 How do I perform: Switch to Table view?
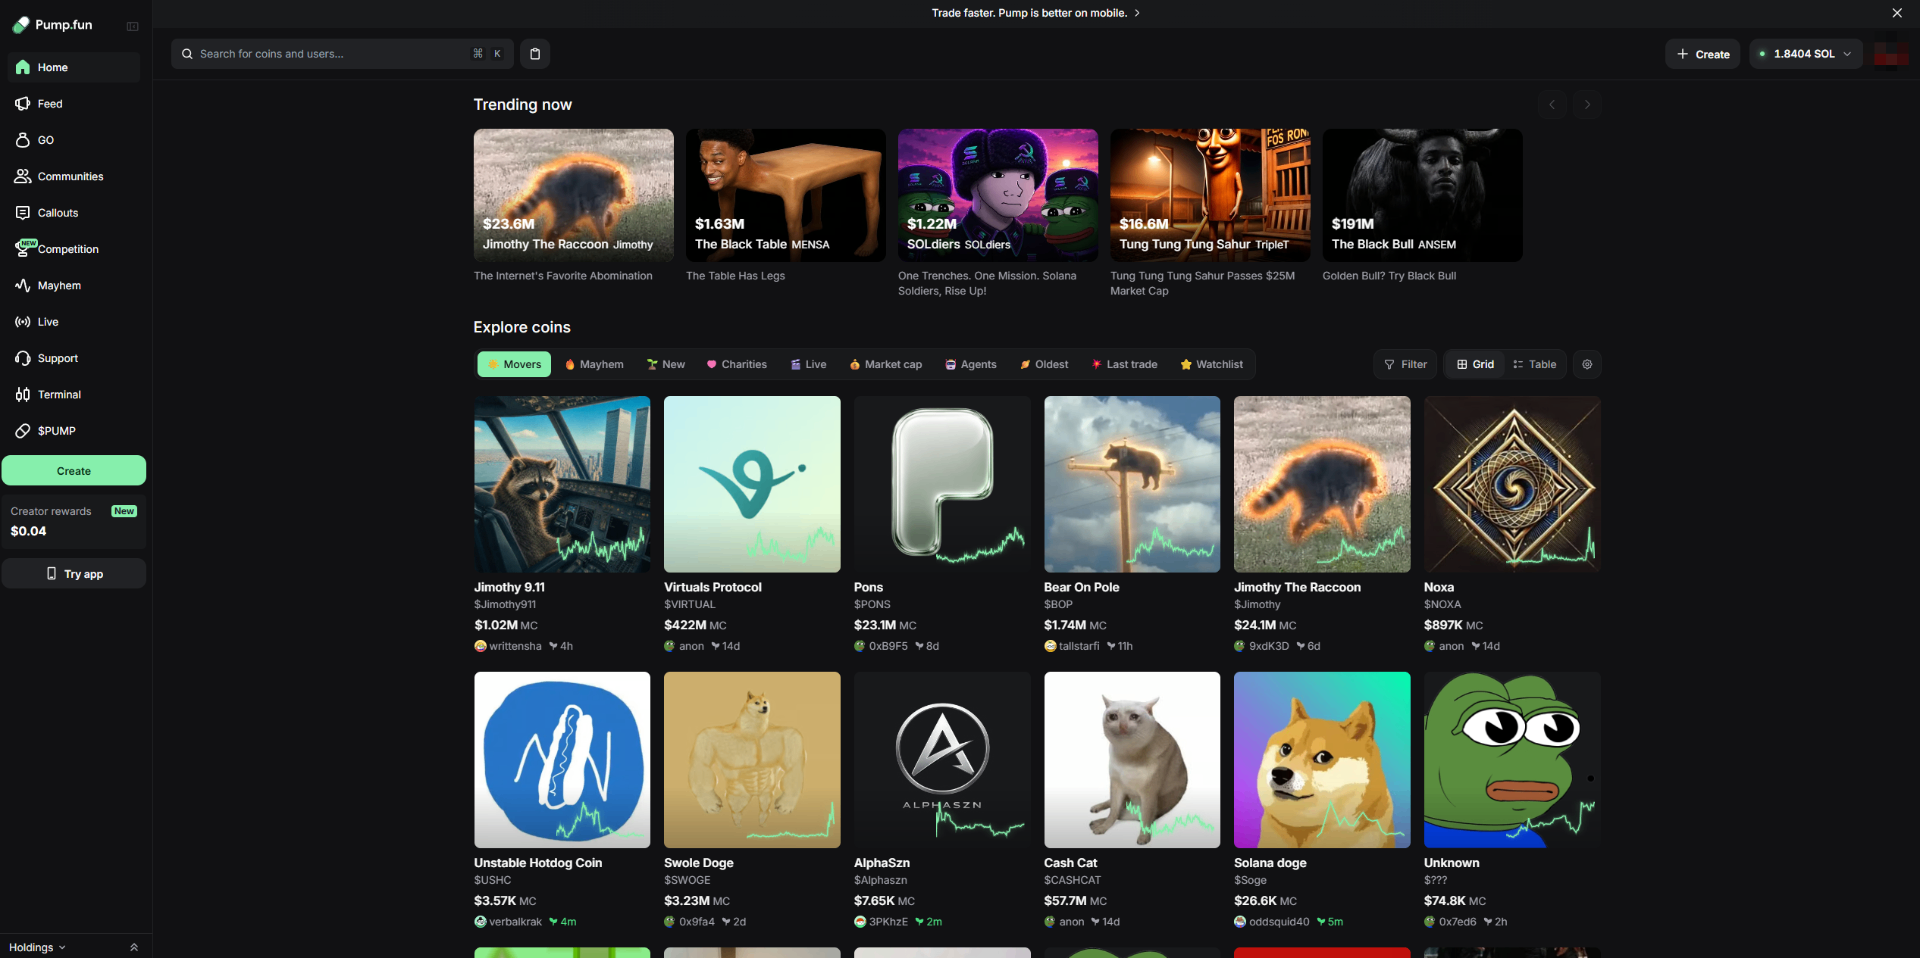tap(1535, 364)
